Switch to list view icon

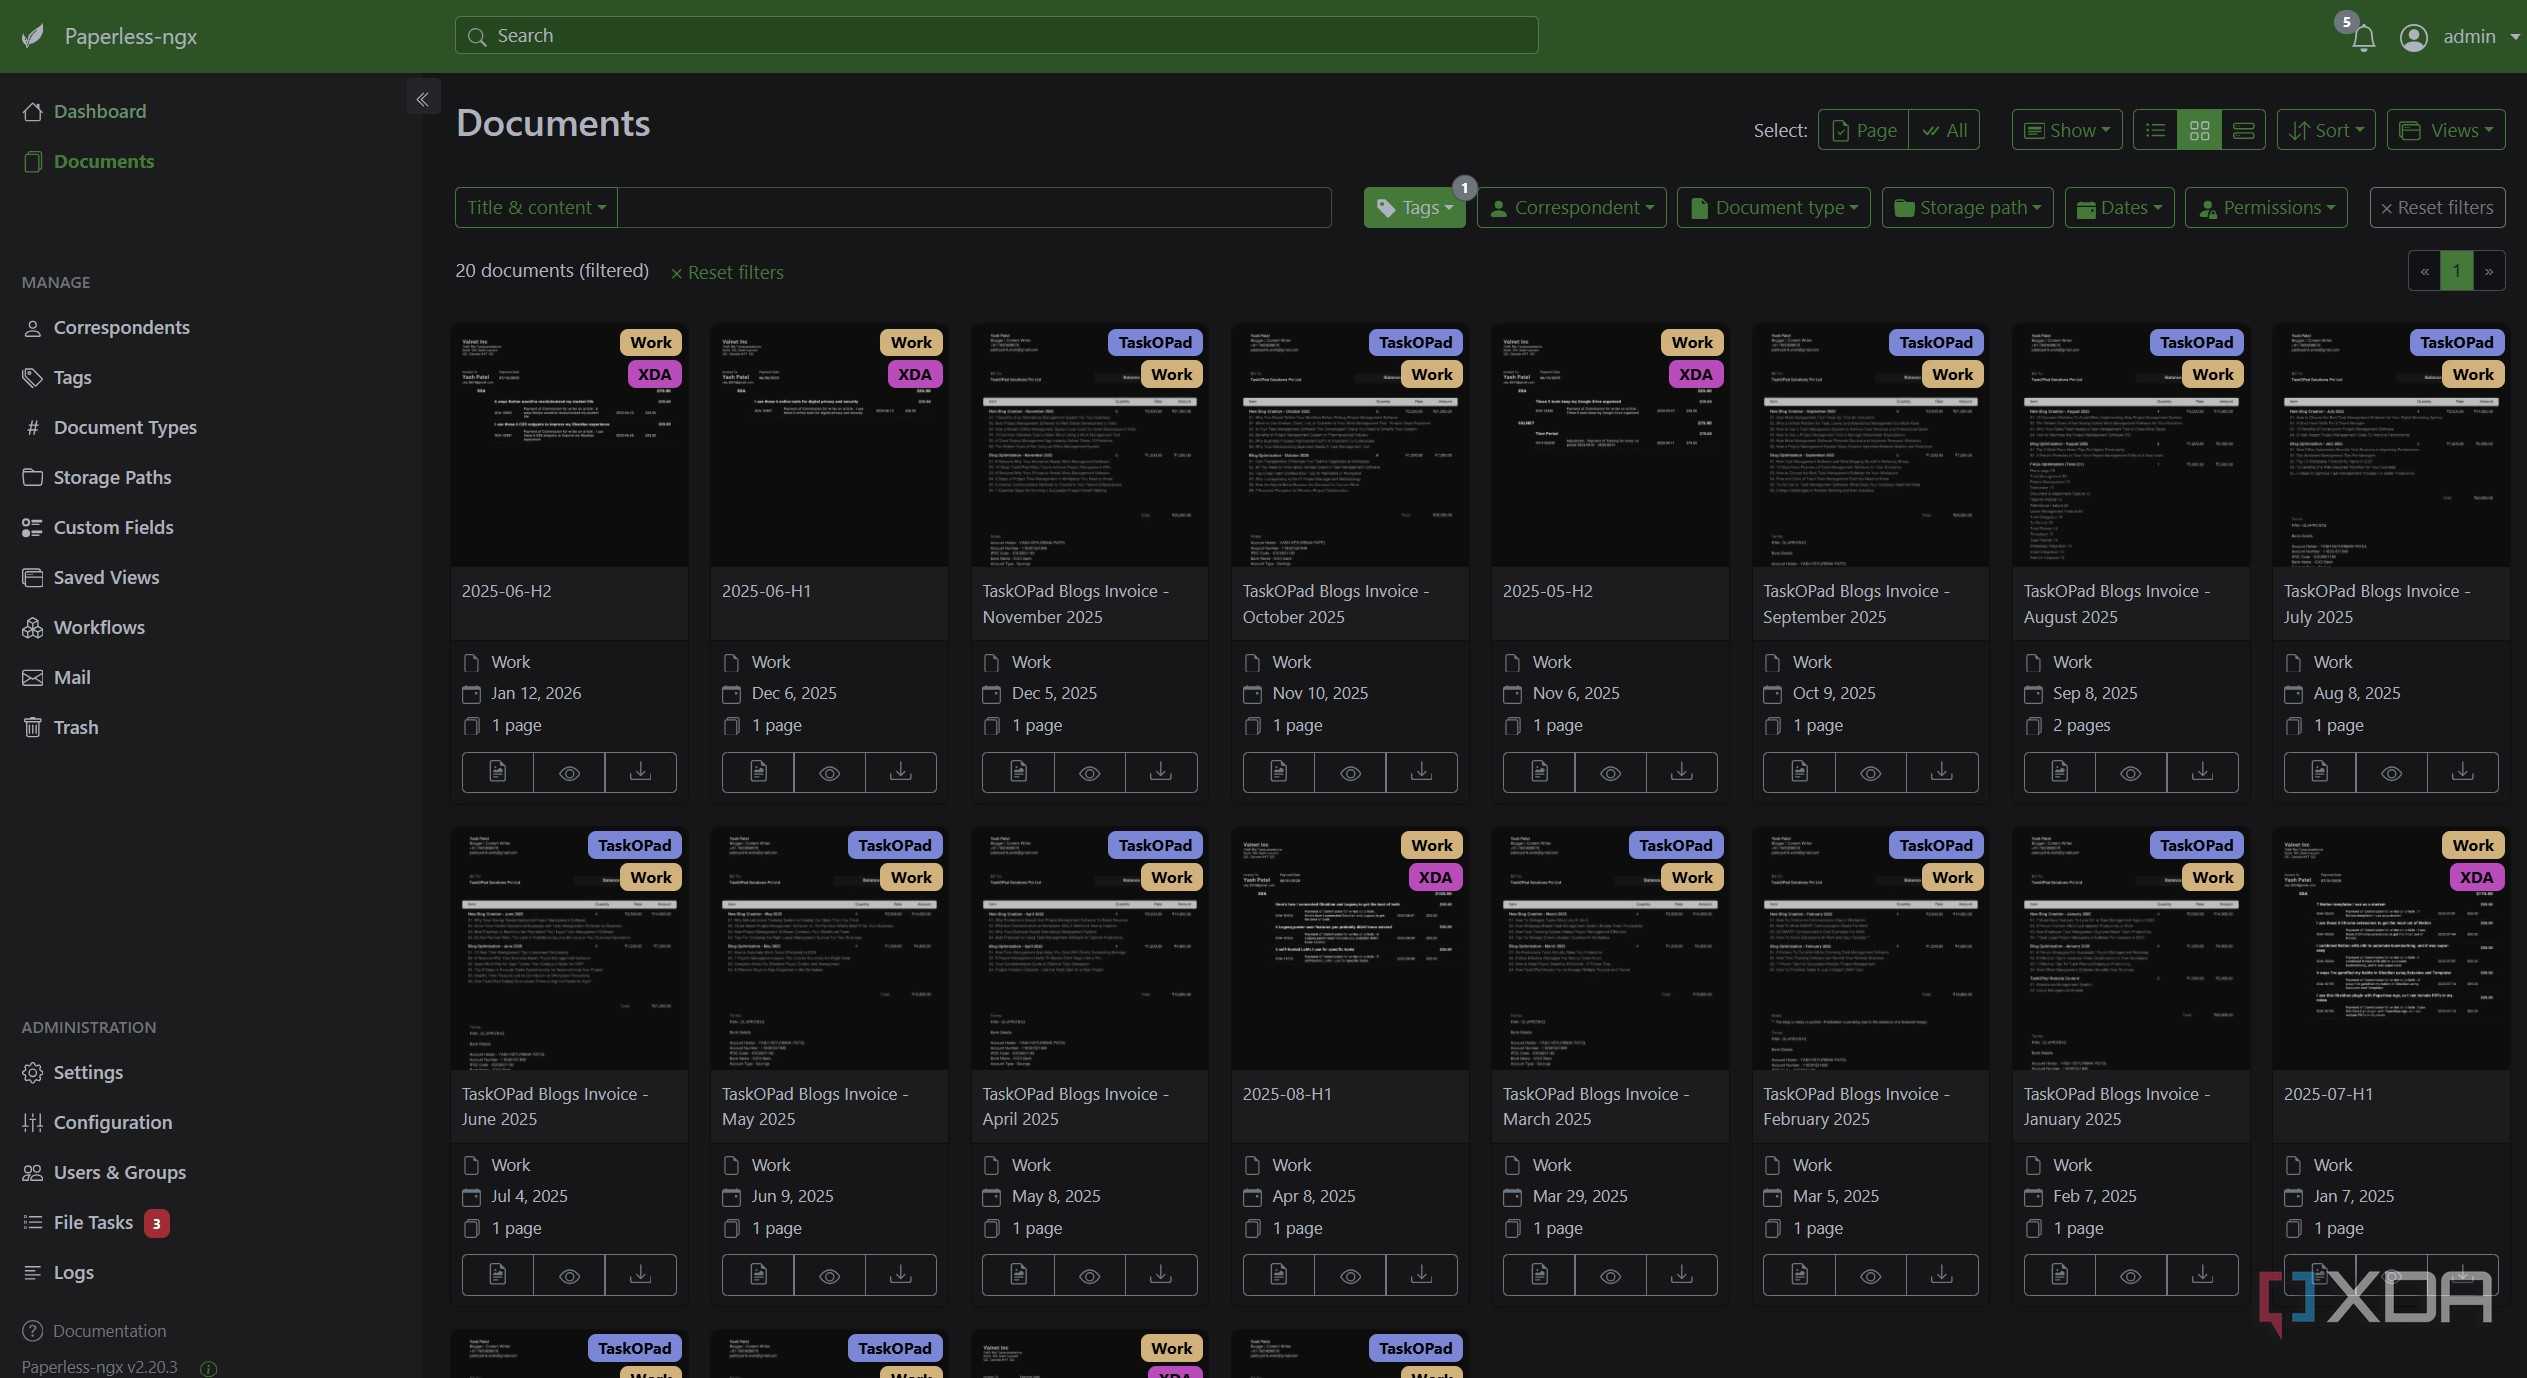click(2155, 130)
